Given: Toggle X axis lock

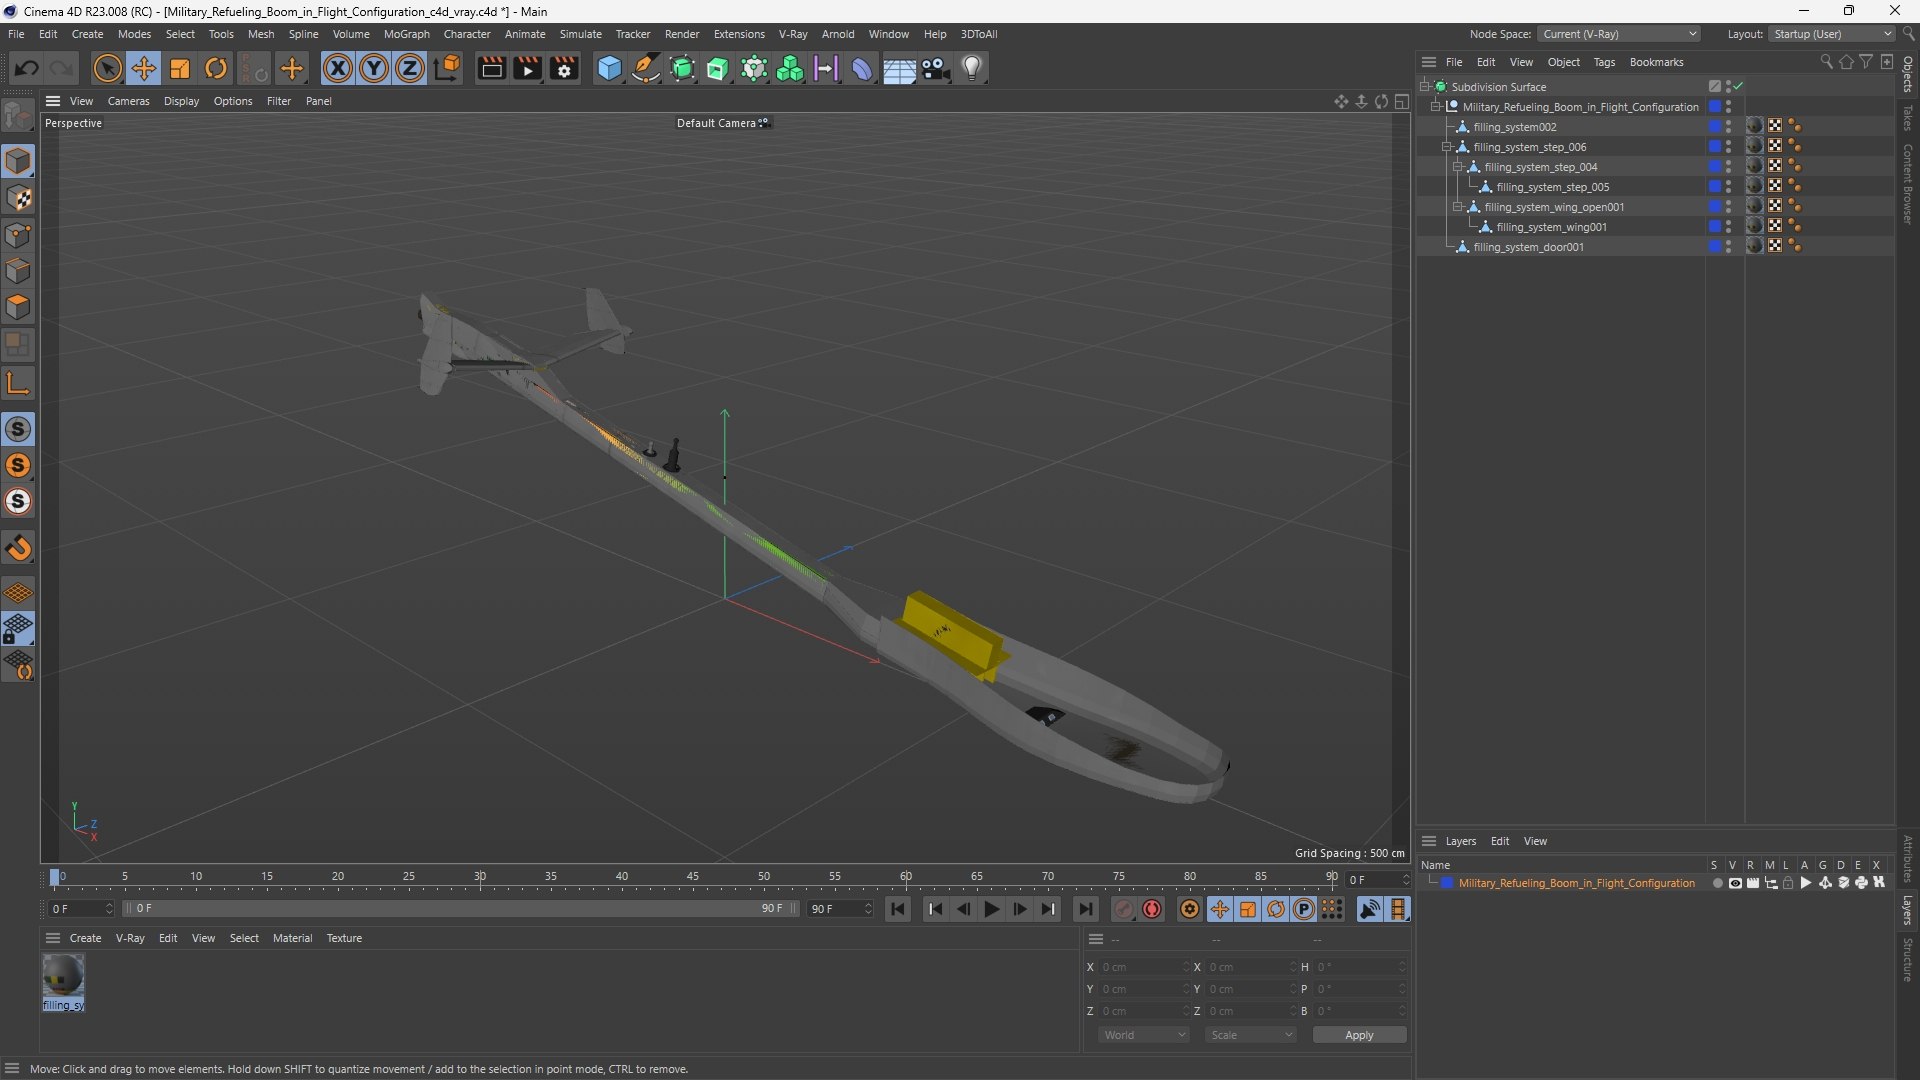Looking at the screenshot, I should click(338, 68).
